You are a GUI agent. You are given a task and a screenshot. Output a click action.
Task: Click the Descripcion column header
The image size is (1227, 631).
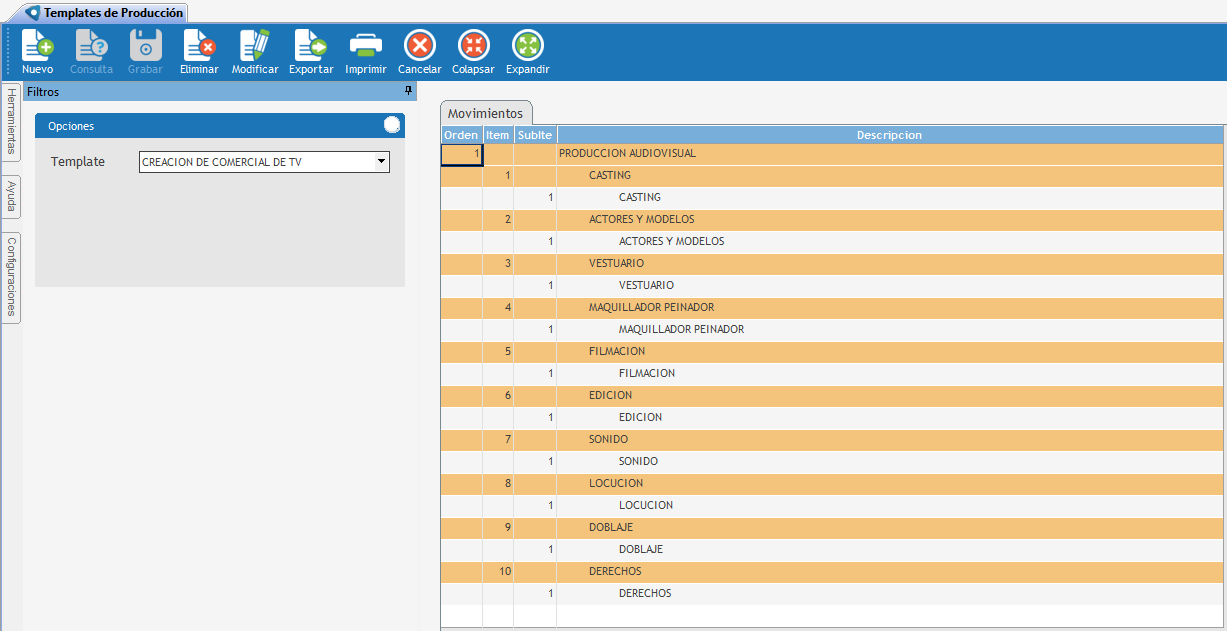[x=889, y=135]
